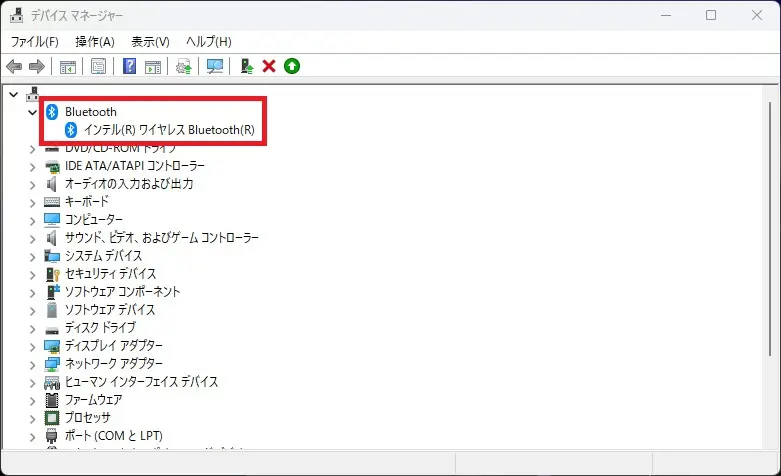Click the プロセッサ icon
781x476 pixels.
point(52,418)
